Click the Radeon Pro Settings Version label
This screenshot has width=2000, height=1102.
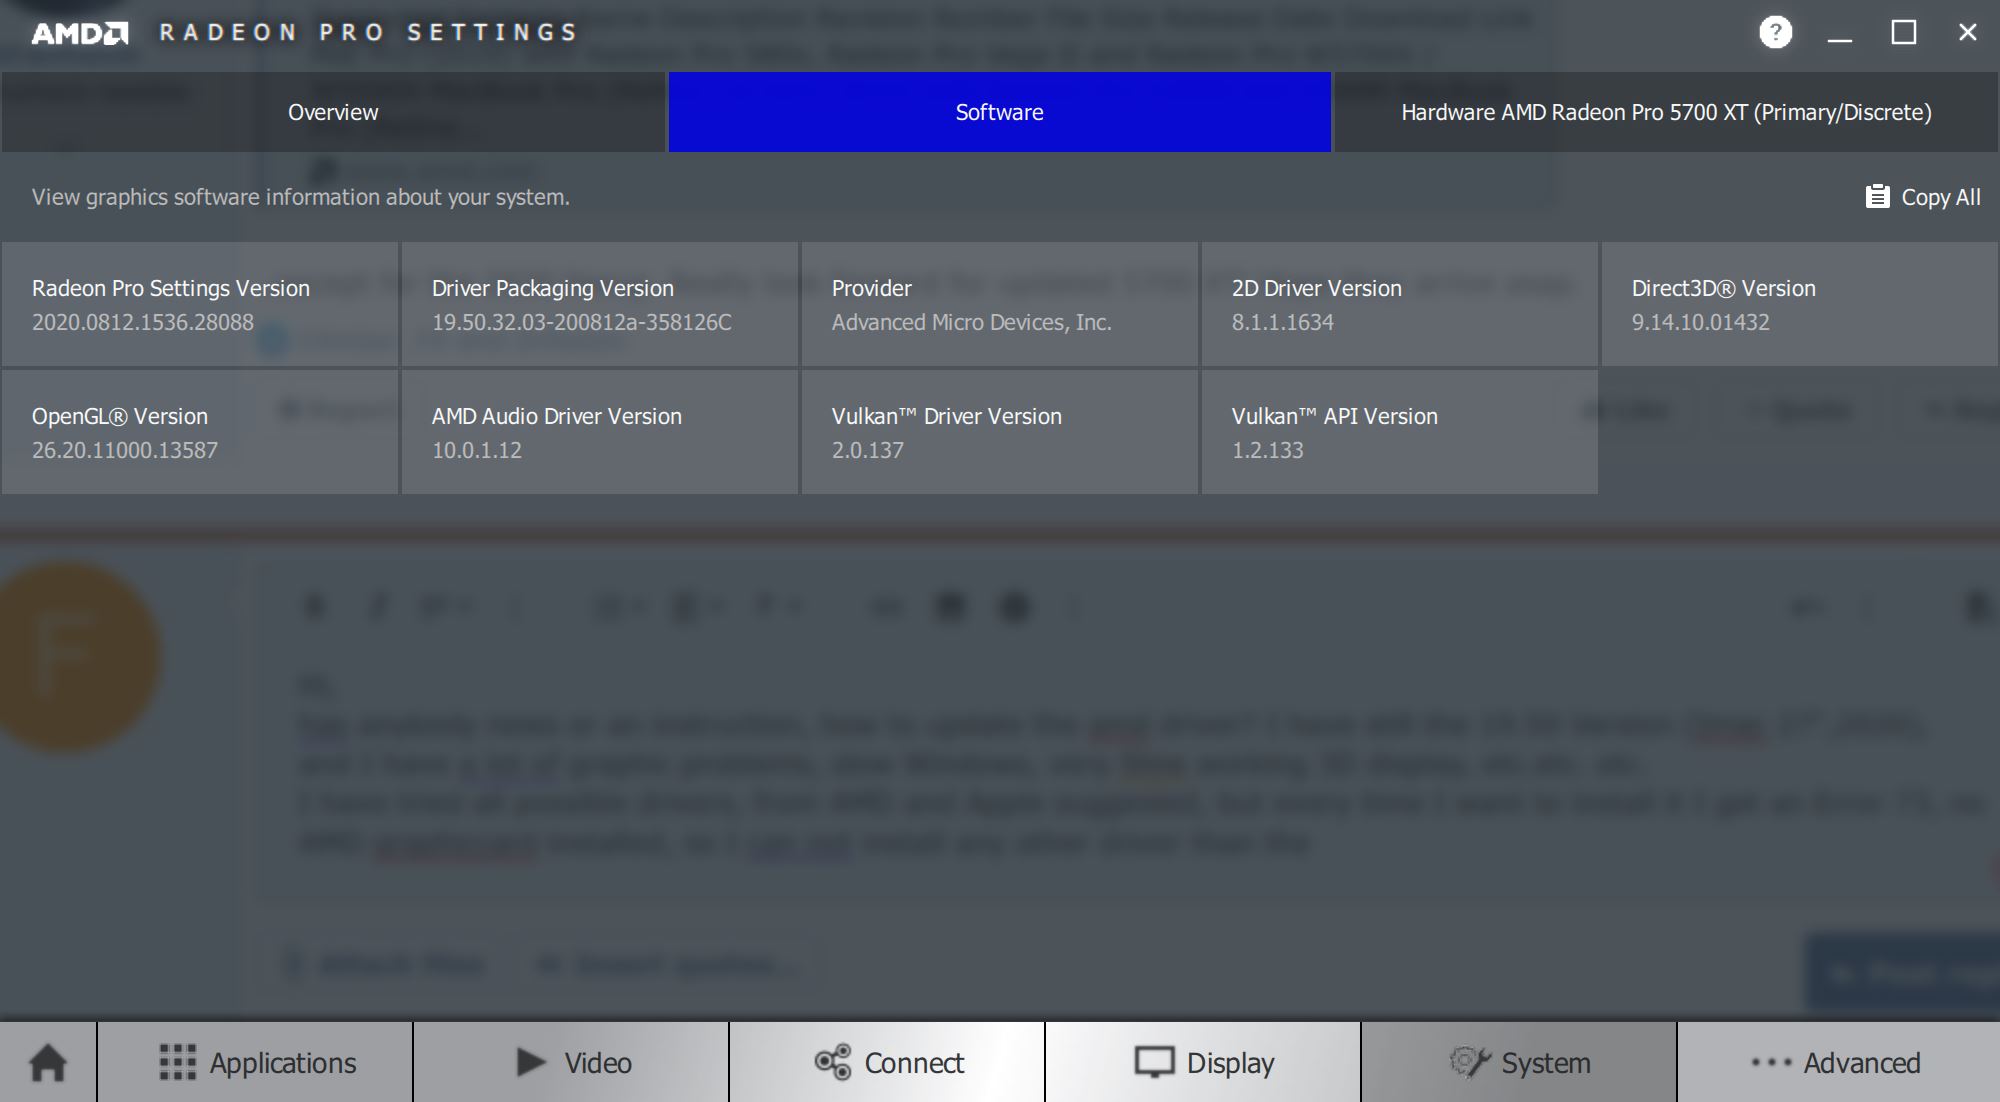171,288
